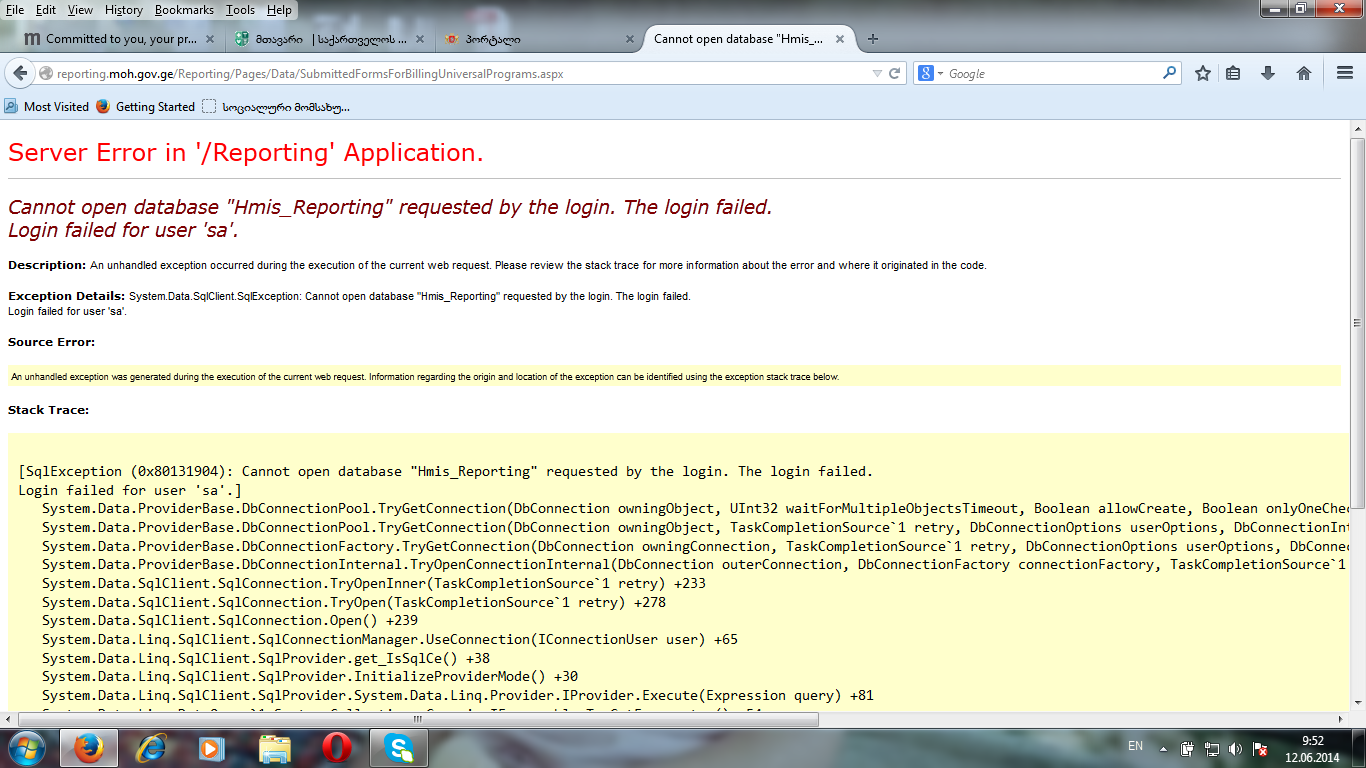Show hidden system tray icons
Image resolution: width=1366 pixels, height=768 pixels.
coord(1163,748)
